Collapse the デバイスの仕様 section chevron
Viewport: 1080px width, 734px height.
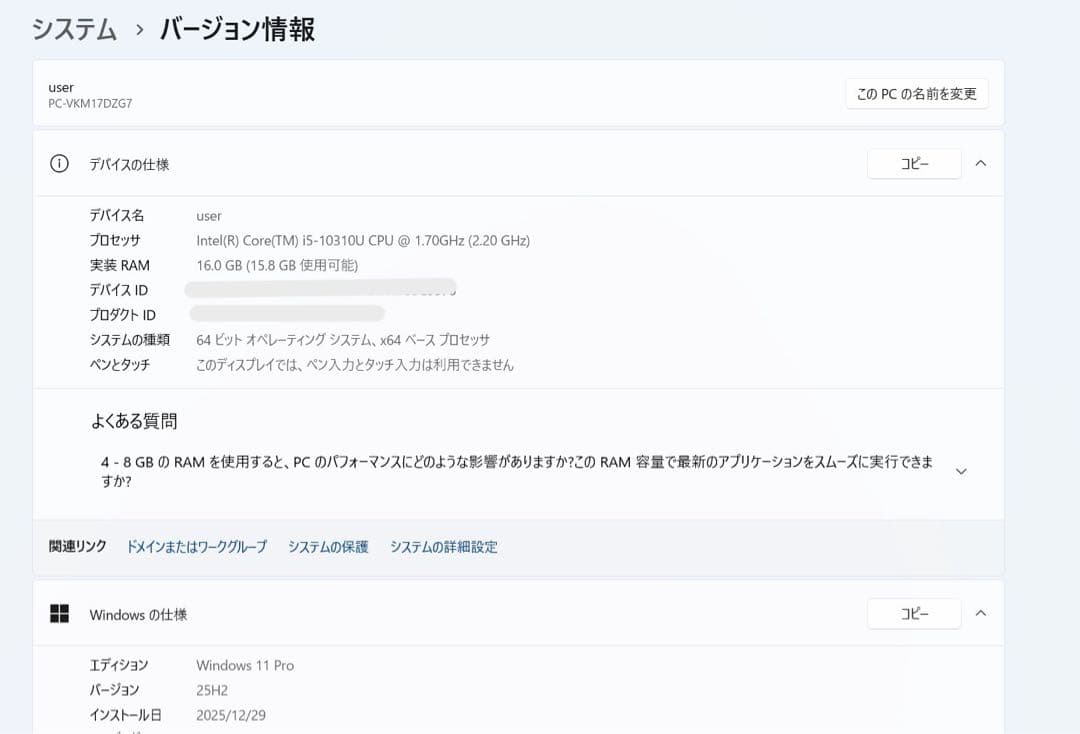(981, 163)
